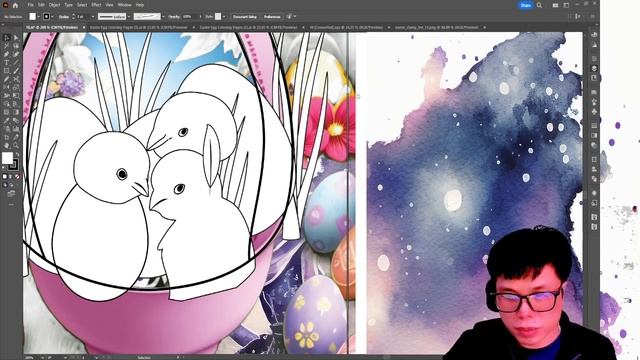
Task: Select the Rotate tool
Action: pyautogui.click(x=7, y=87)
